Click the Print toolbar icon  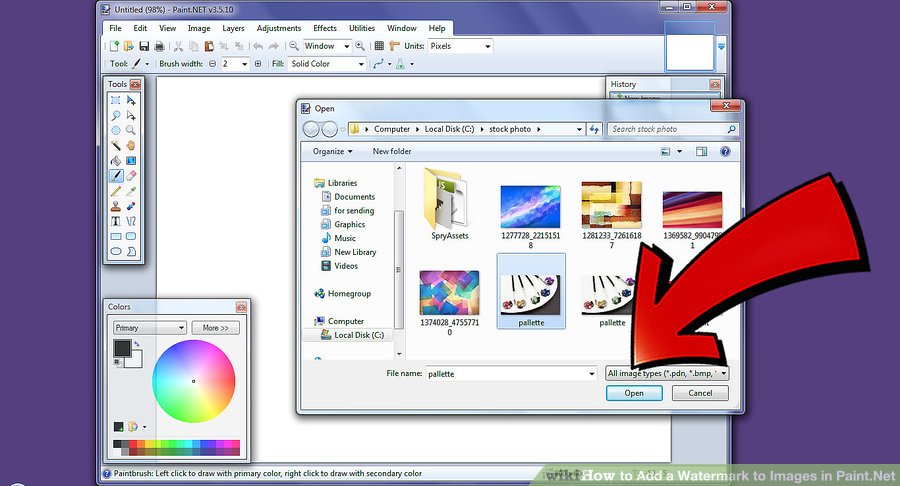pyautogui.click(x=160, y=46)
